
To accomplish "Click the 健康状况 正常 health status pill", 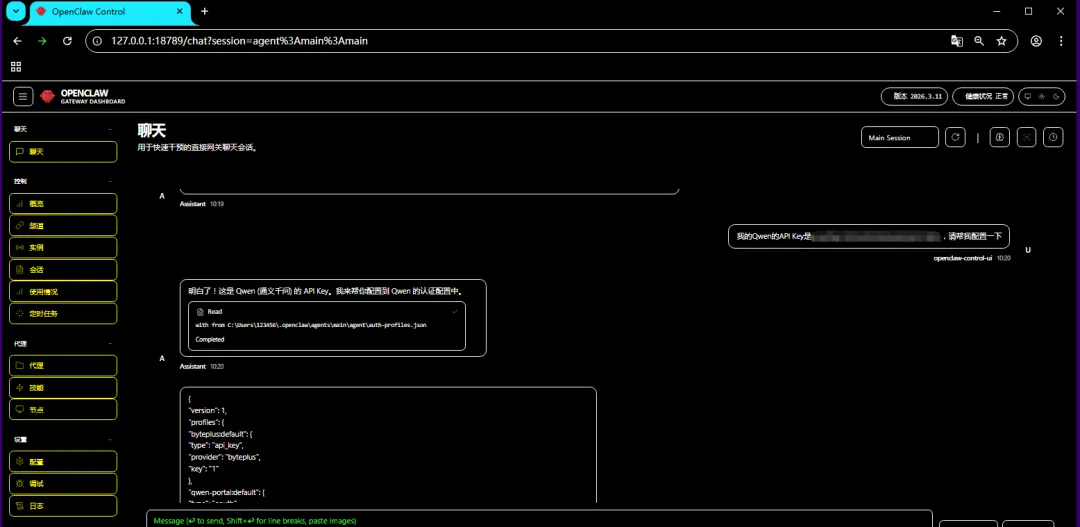I will (x=983, y=96).
